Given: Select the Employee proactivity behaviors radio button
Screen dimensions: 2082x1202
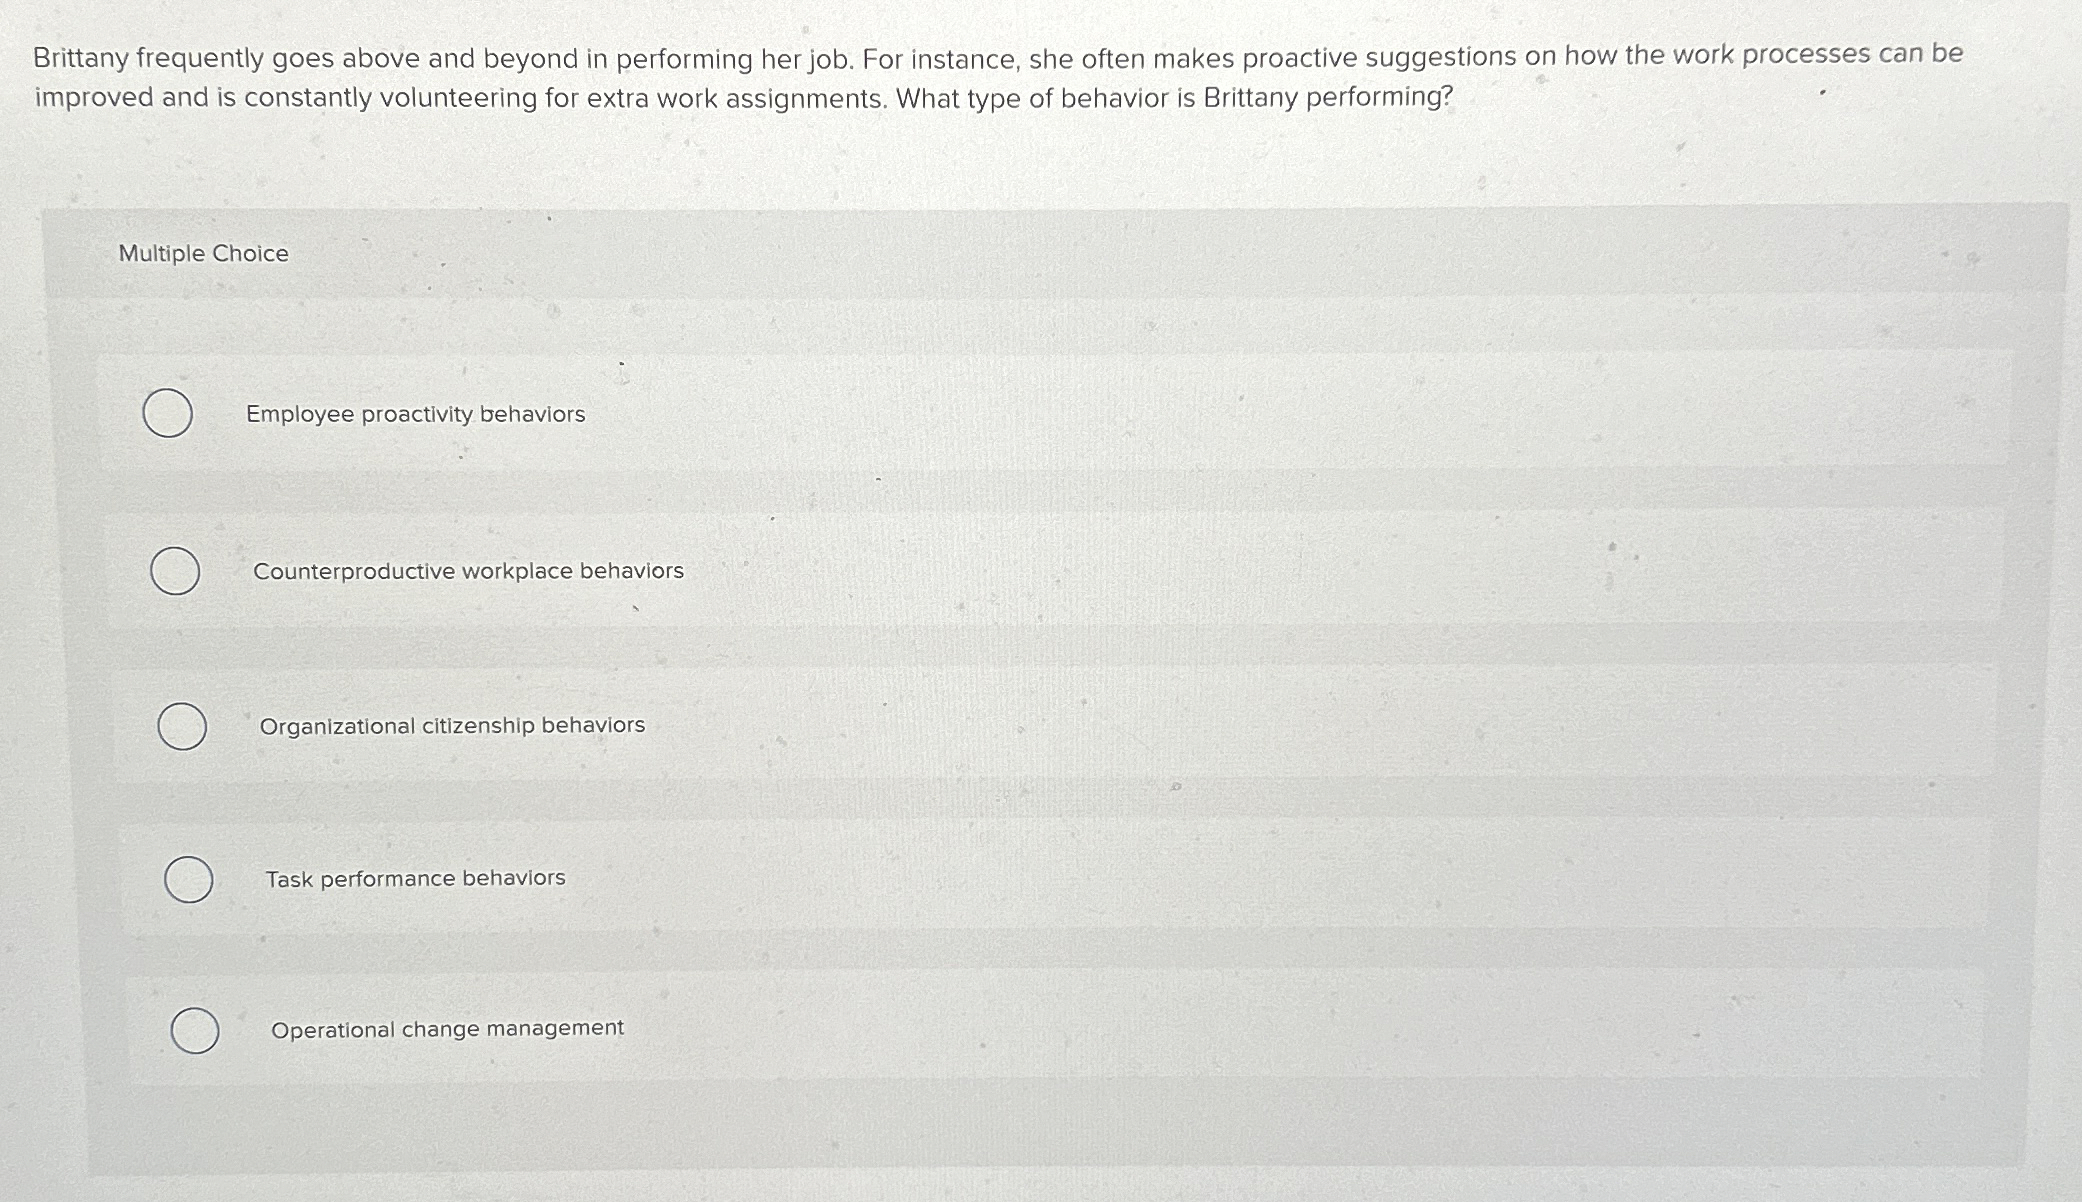Looking at the screenshot, I should [x=168, y=413].
